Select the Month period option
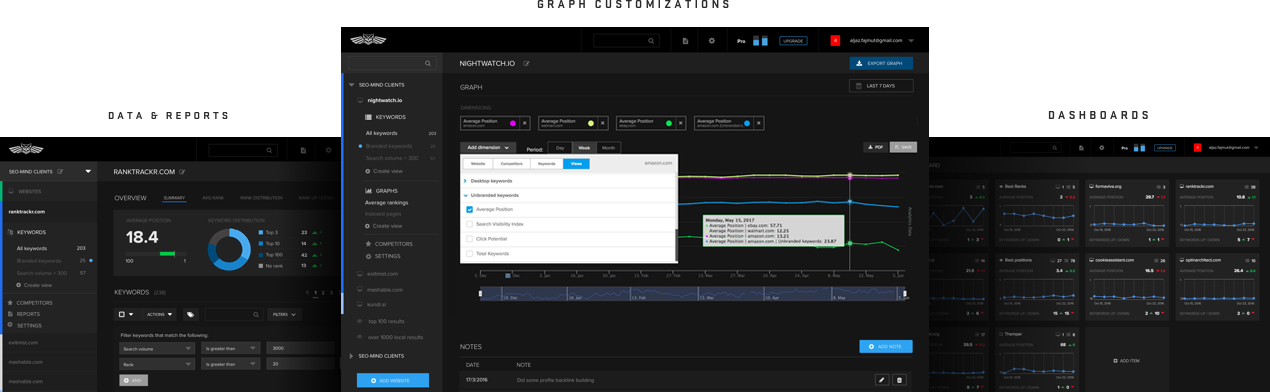 tap(608, 147)
